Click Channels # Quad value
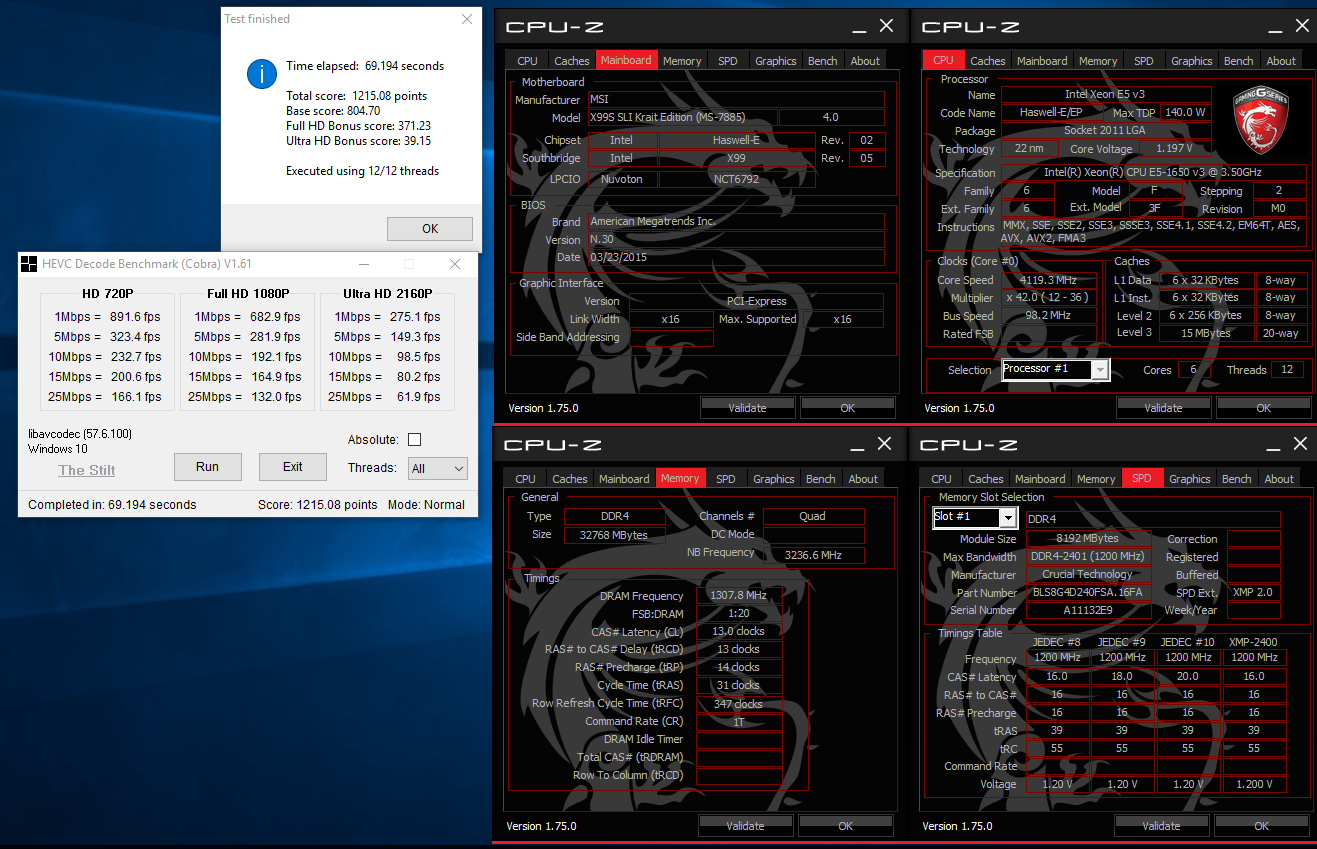1317x849 pixels. [814, 517]
